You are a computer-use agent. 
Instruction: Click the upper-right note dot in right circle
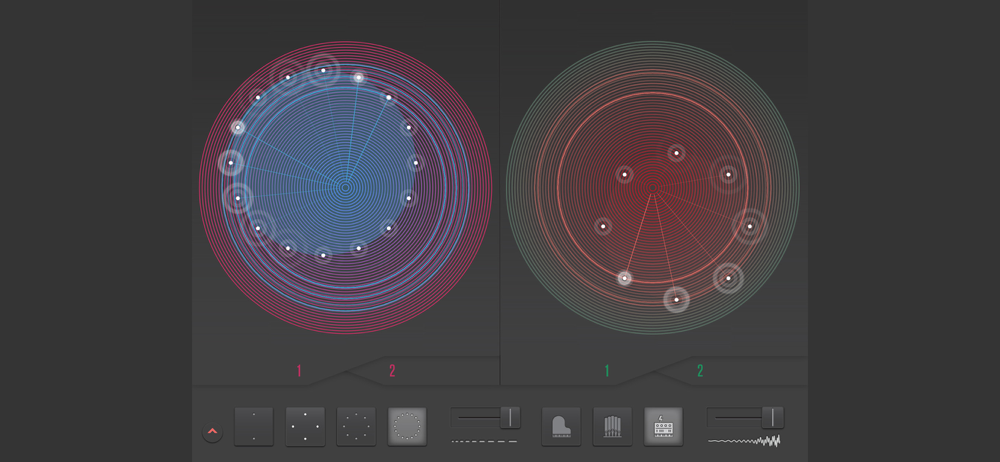tap(728, 174)
